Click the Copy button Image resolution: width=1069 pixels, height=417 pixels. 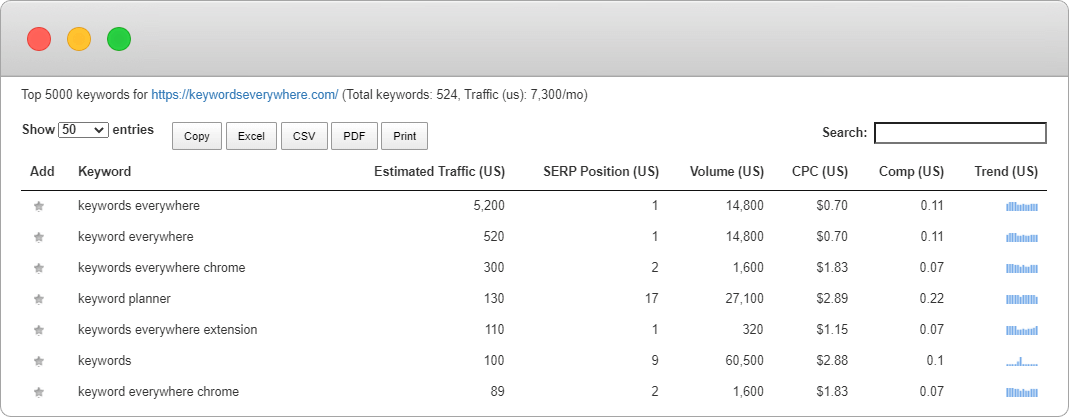tap(197, 136)
